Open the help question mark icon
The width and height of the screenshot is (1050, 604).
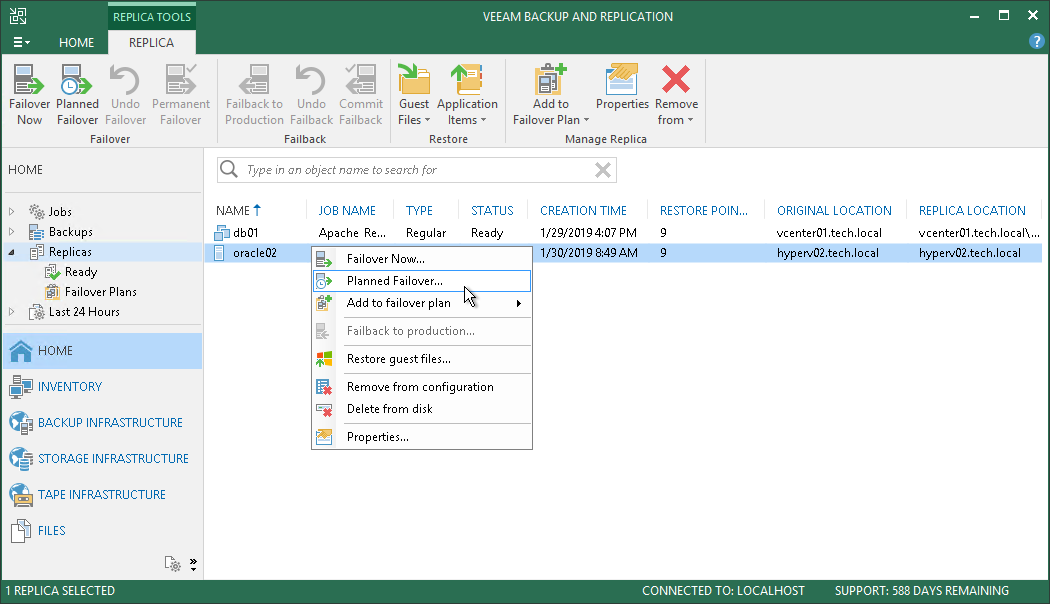coord(1036,42)
